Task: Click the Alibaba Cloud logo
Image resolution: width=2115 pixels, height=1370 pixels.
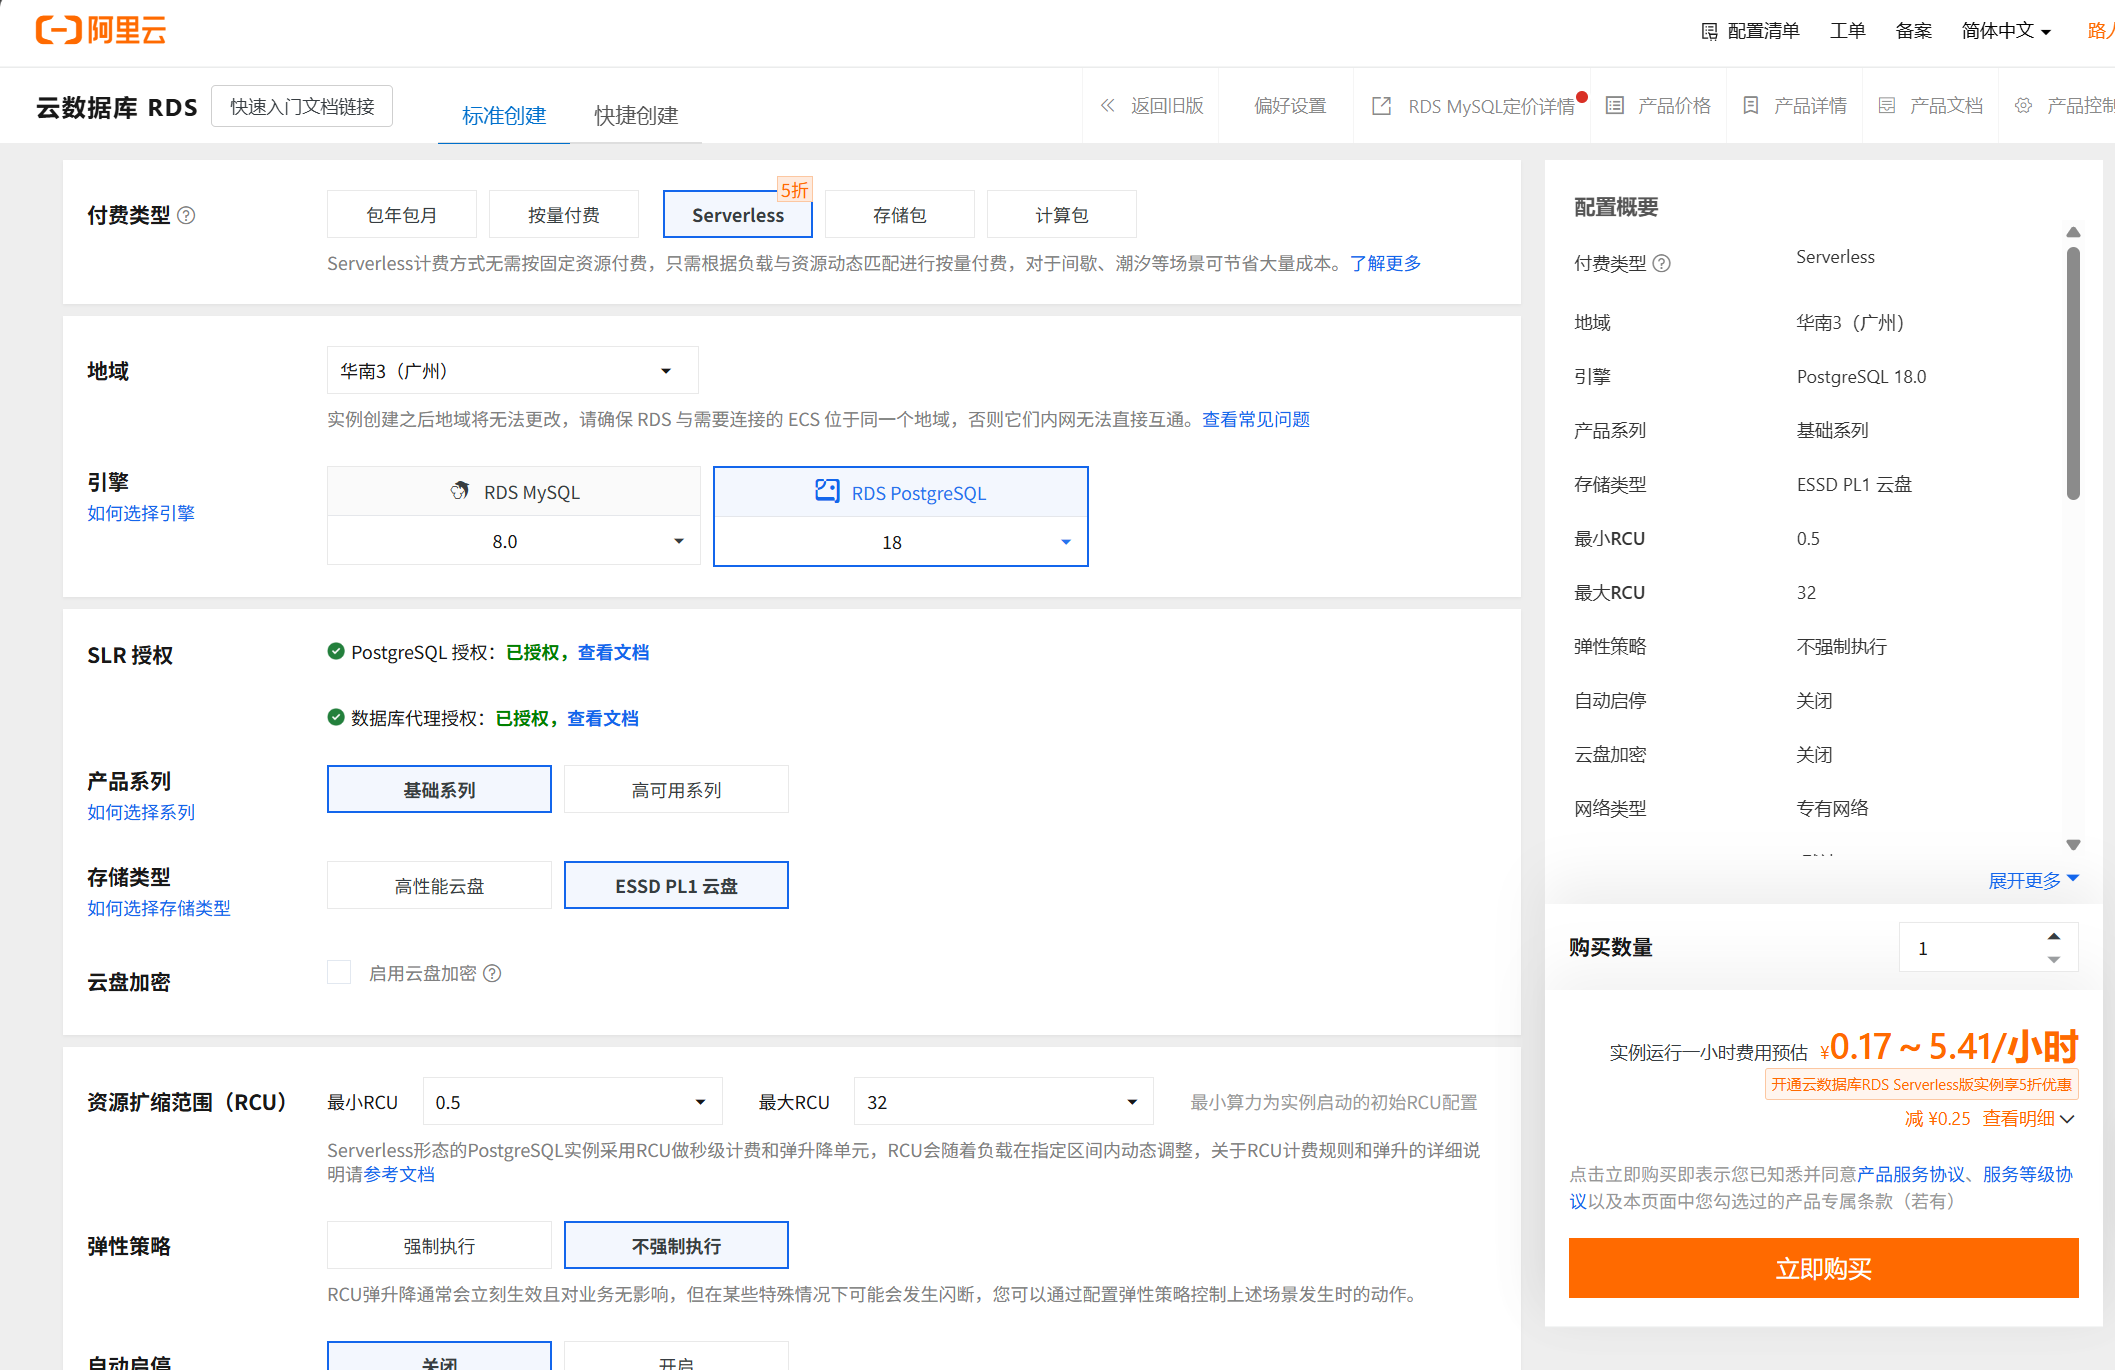Action: coord(101,30)
